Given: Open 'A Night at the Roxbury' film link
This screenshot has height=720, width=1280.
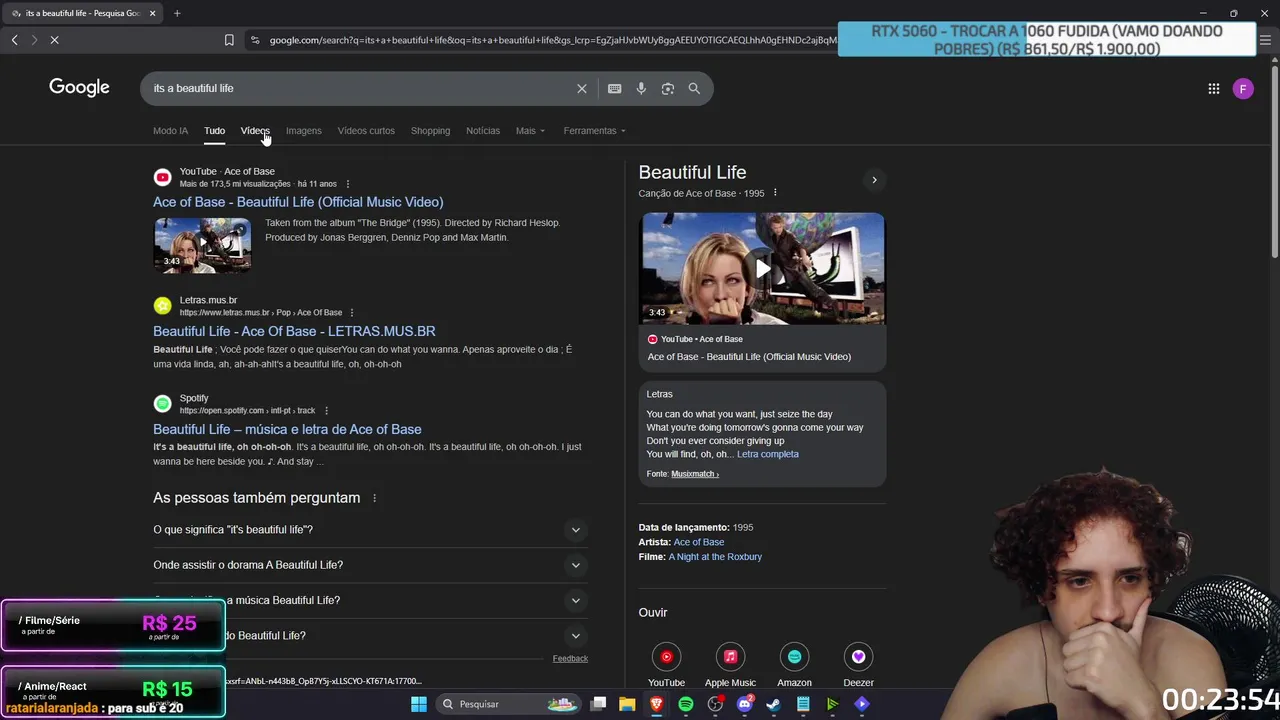Looking at the screenshot, I should (x=715, y=557).
